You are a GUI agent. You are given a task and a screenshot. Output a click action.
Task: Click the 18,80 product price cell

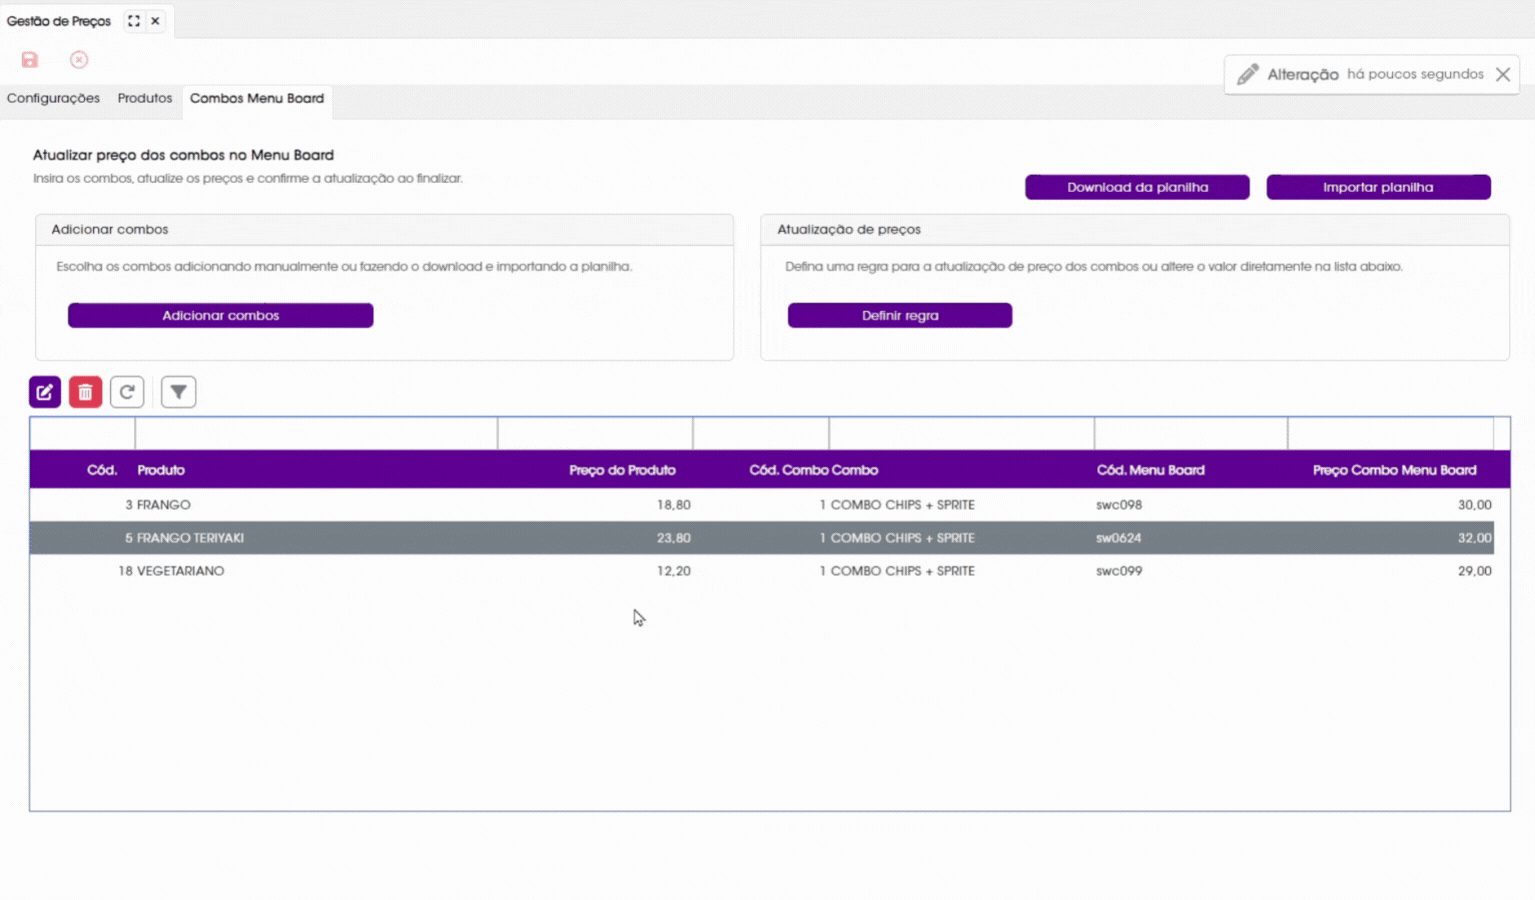(673, 505)
